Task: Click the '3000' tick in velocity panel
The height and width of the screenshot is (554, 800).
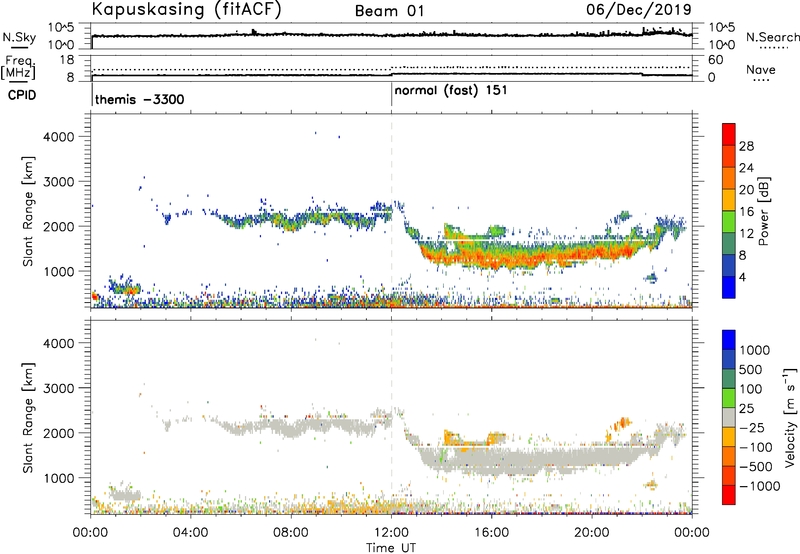Action: 59,388
